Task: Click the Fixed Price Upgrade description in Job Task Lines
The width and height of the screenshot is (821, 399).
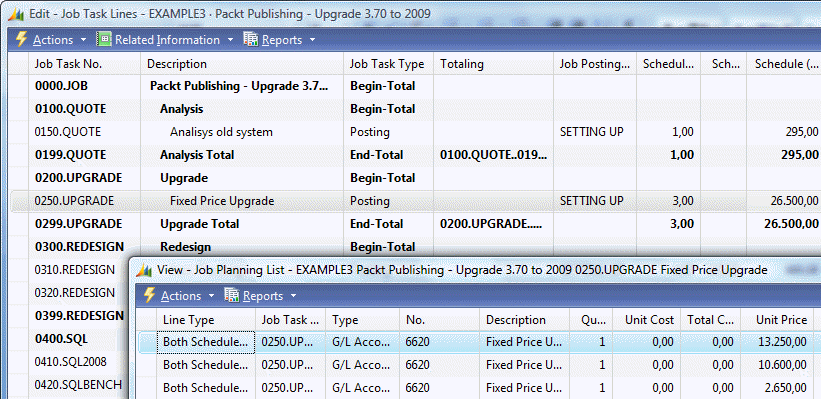Action: 222,201
